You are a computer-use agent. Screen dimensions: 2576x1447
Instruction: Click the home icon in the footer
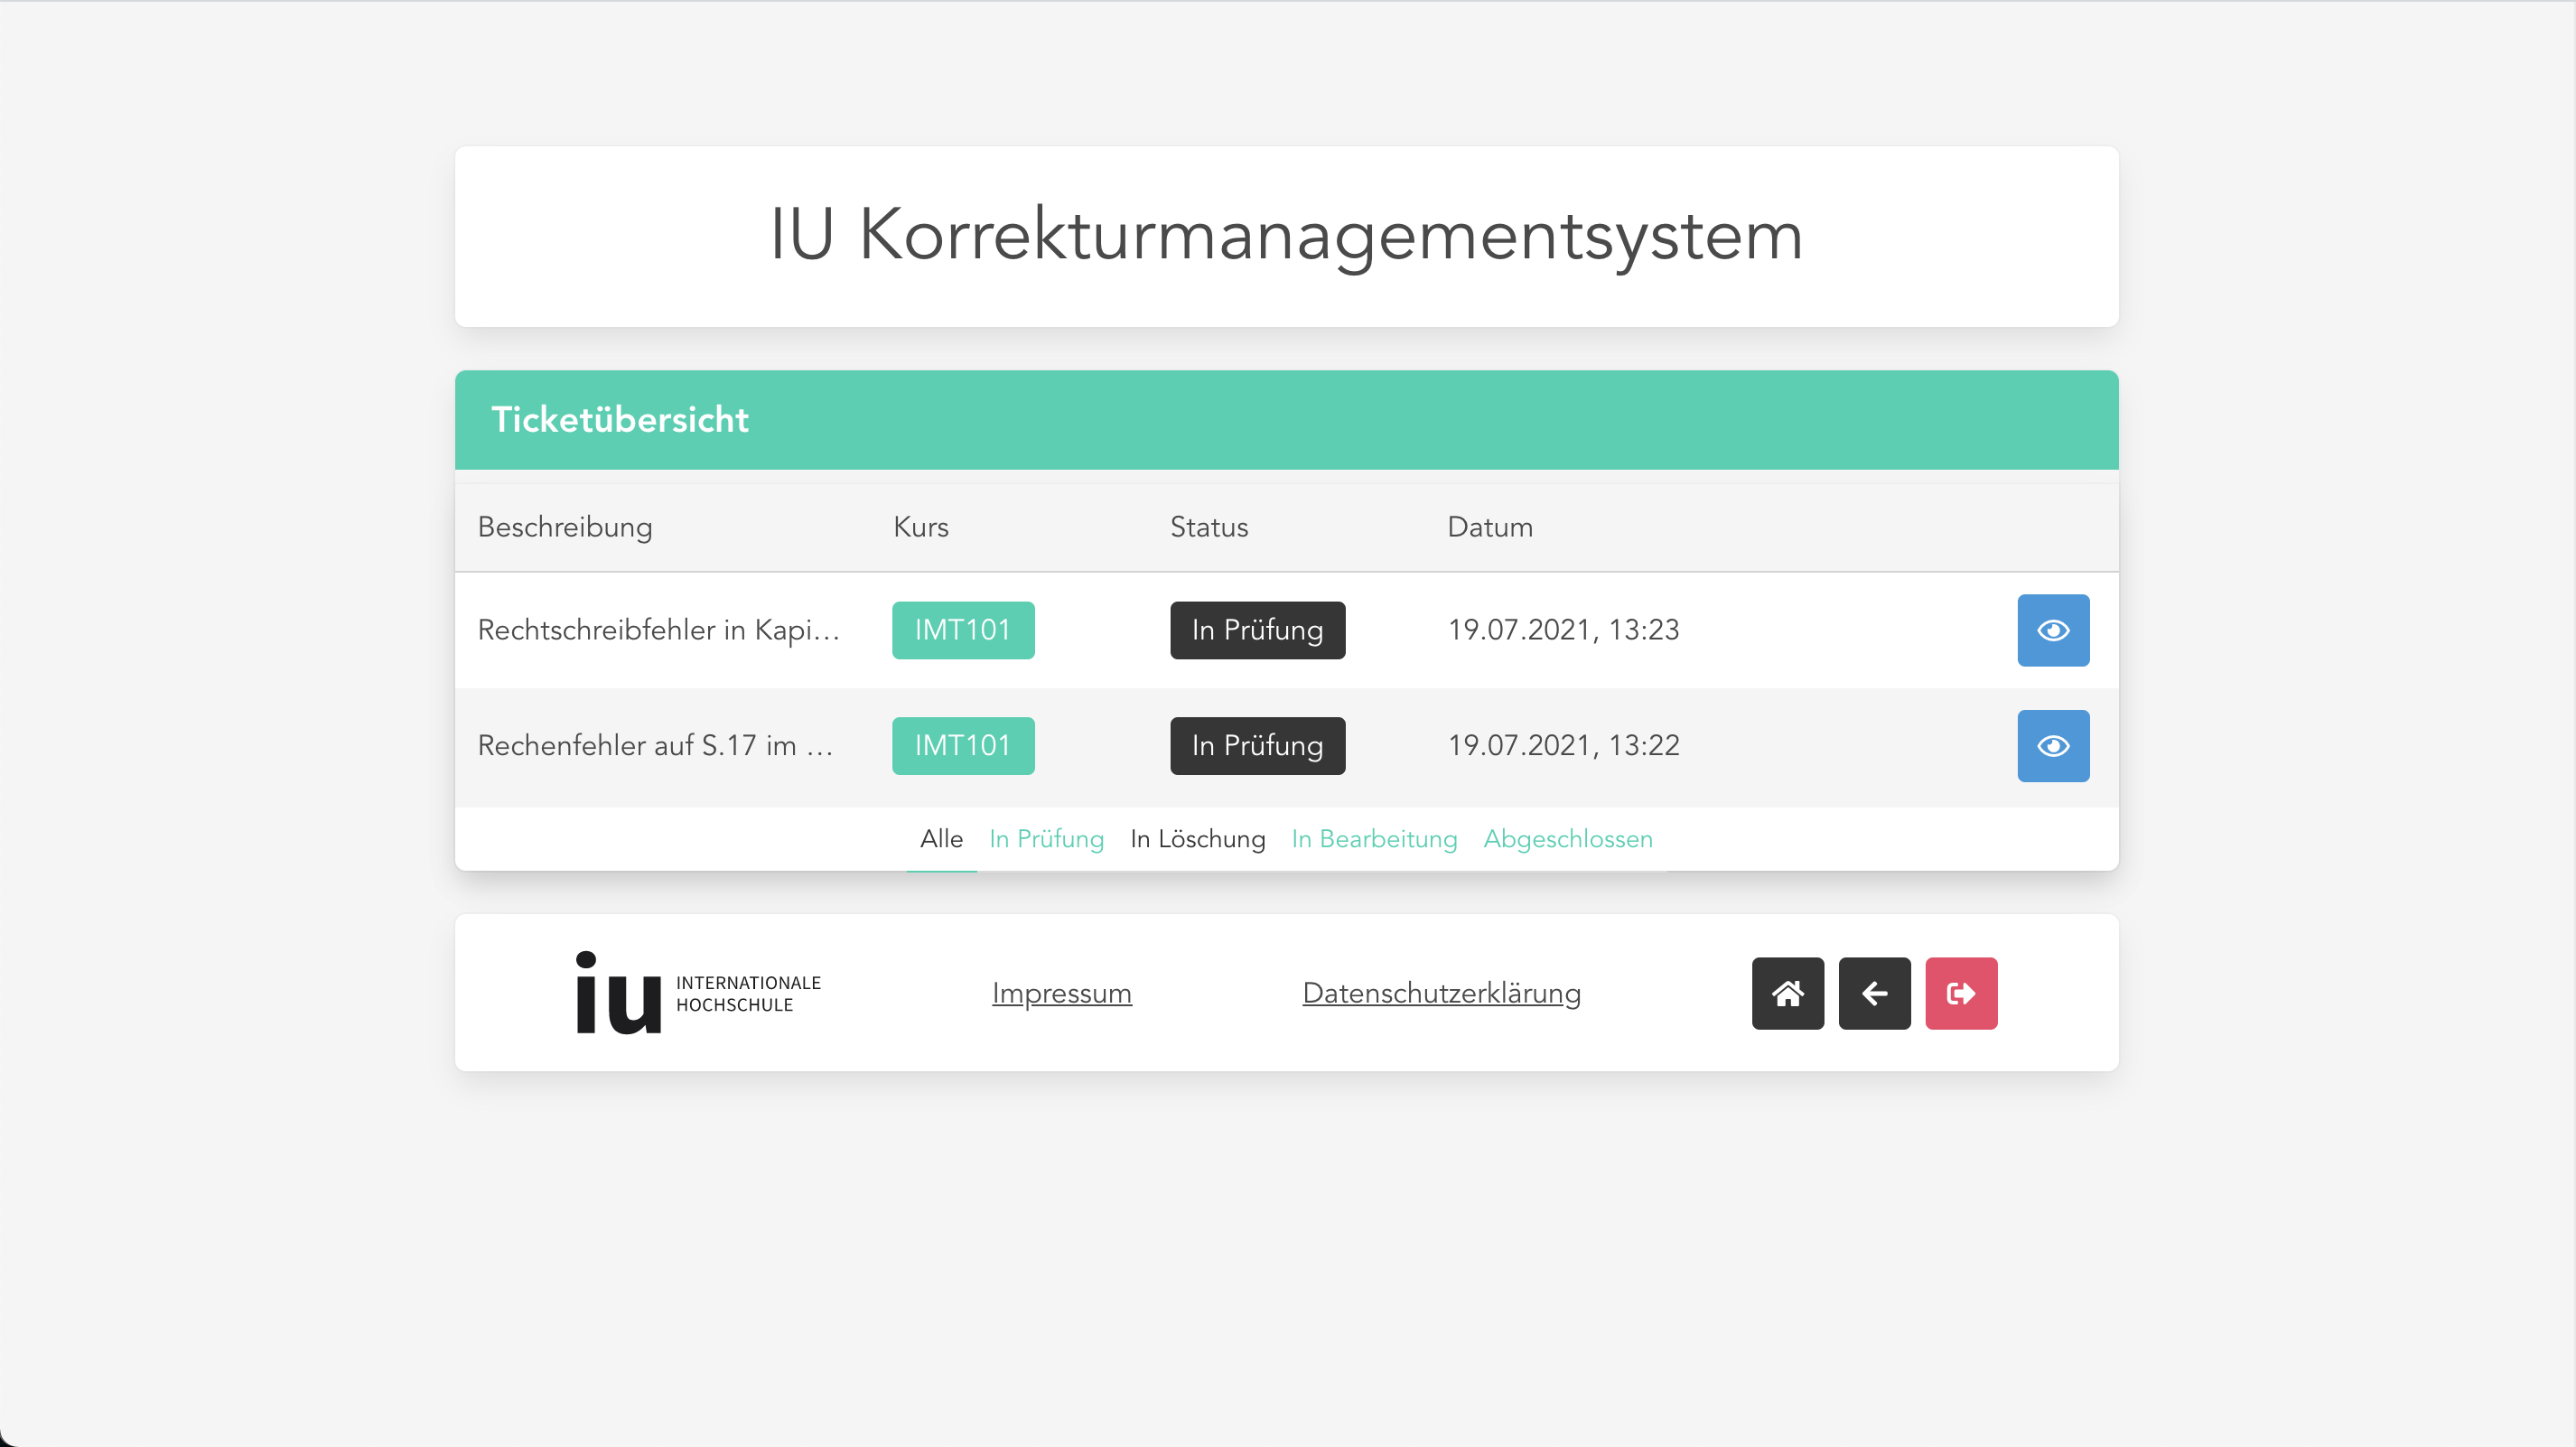point(1787,993)
